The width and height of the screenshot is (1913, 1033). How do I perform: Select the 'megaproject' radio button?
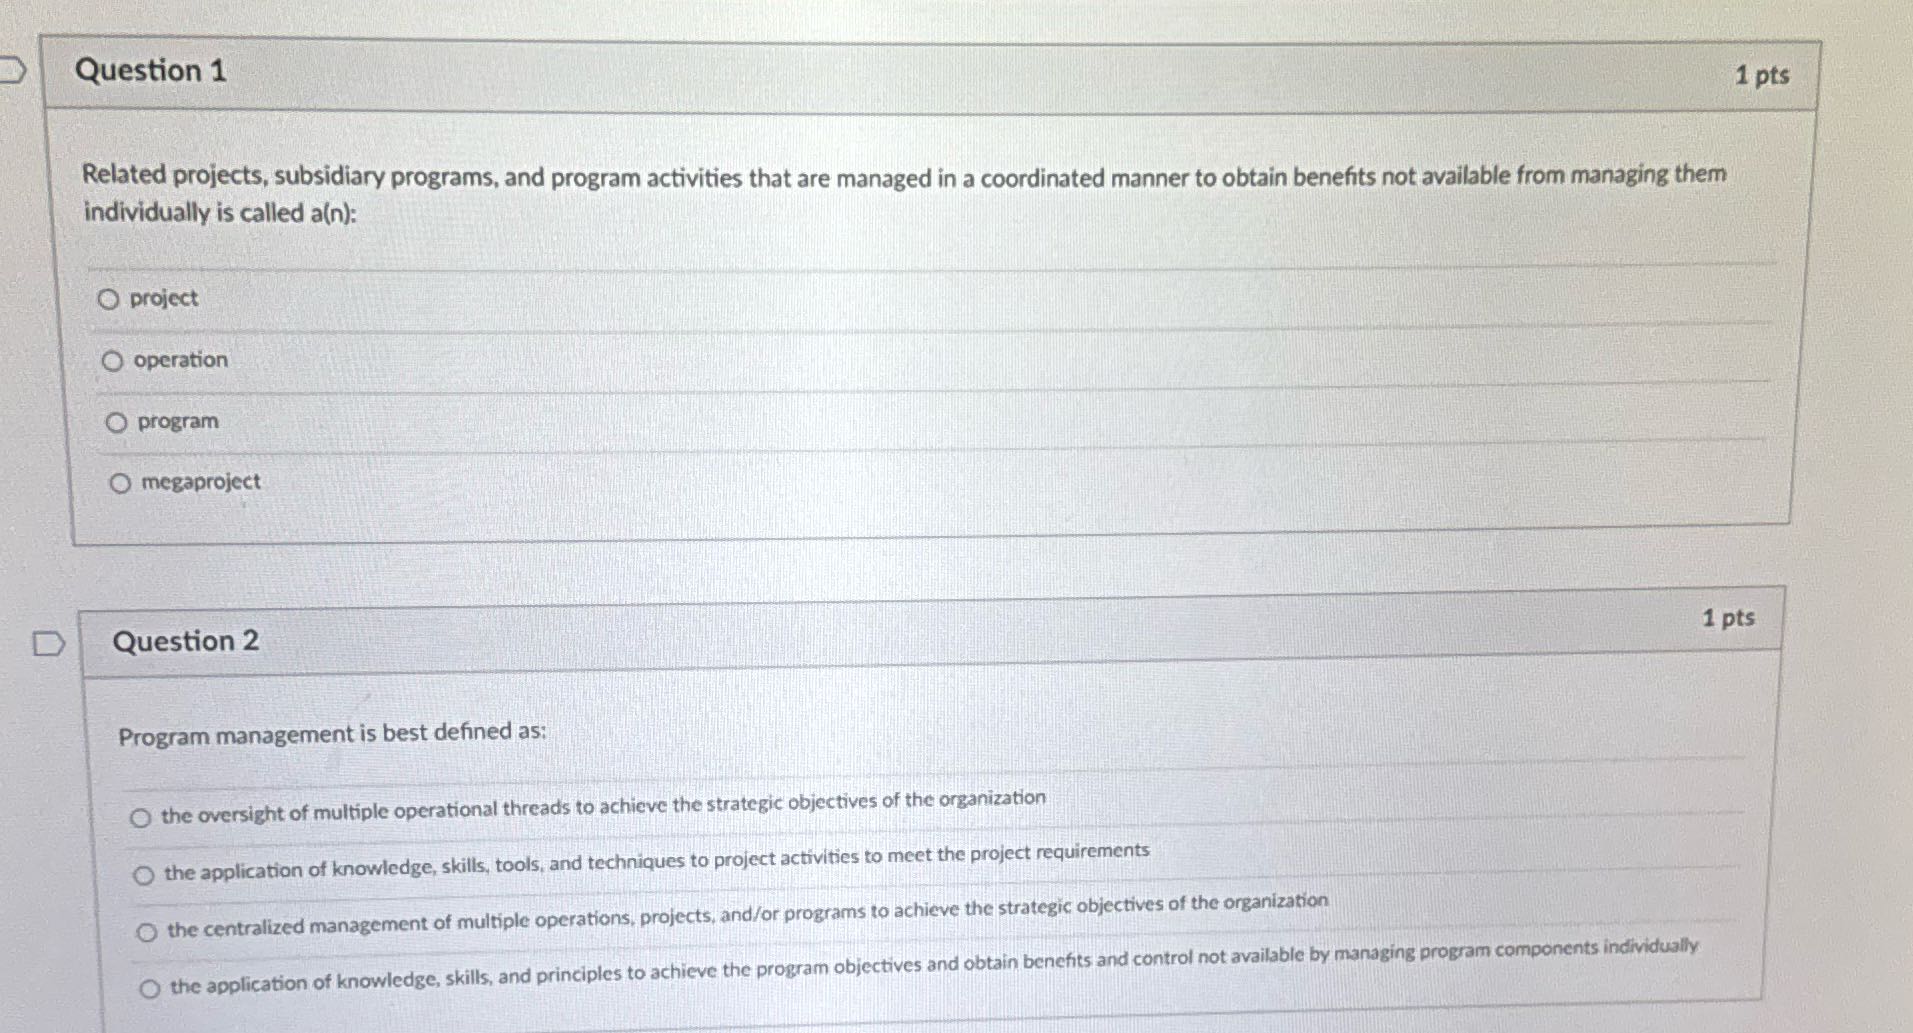point(121,482)
